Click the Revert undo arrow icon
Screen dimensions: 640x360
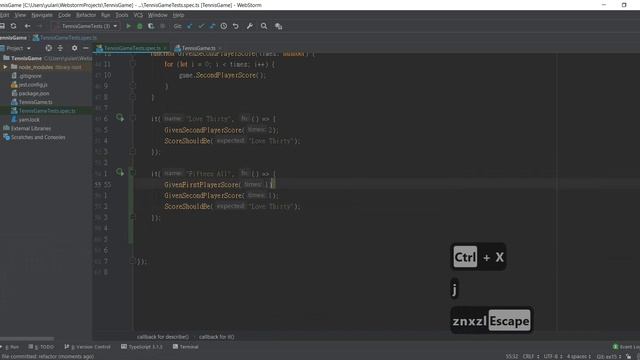coord(236,26)
